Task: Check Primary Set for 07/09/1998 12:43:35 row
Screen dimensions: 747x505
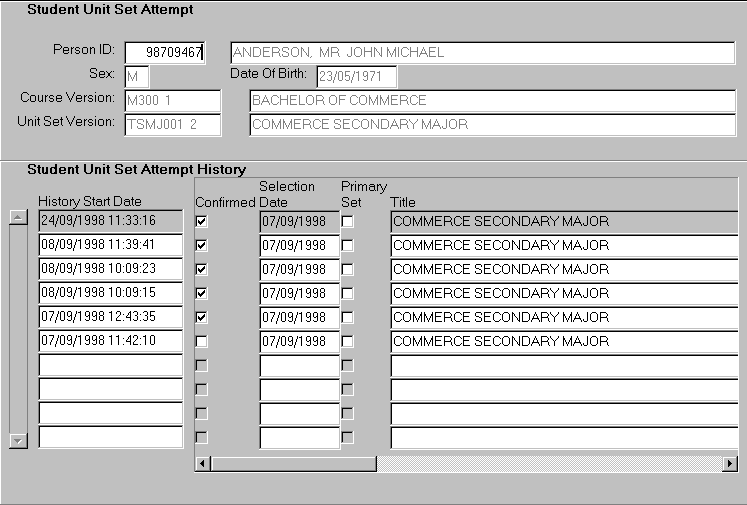Action: (347, 317)
